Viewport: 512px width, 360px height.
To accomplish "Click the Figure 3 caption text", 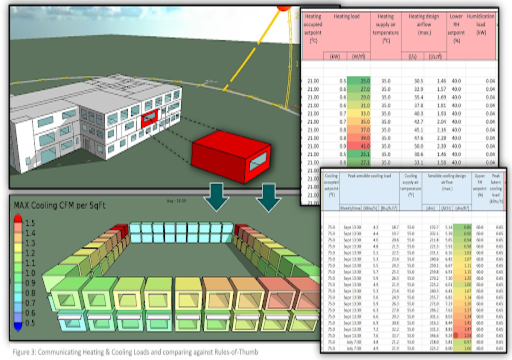I will 135,352.
